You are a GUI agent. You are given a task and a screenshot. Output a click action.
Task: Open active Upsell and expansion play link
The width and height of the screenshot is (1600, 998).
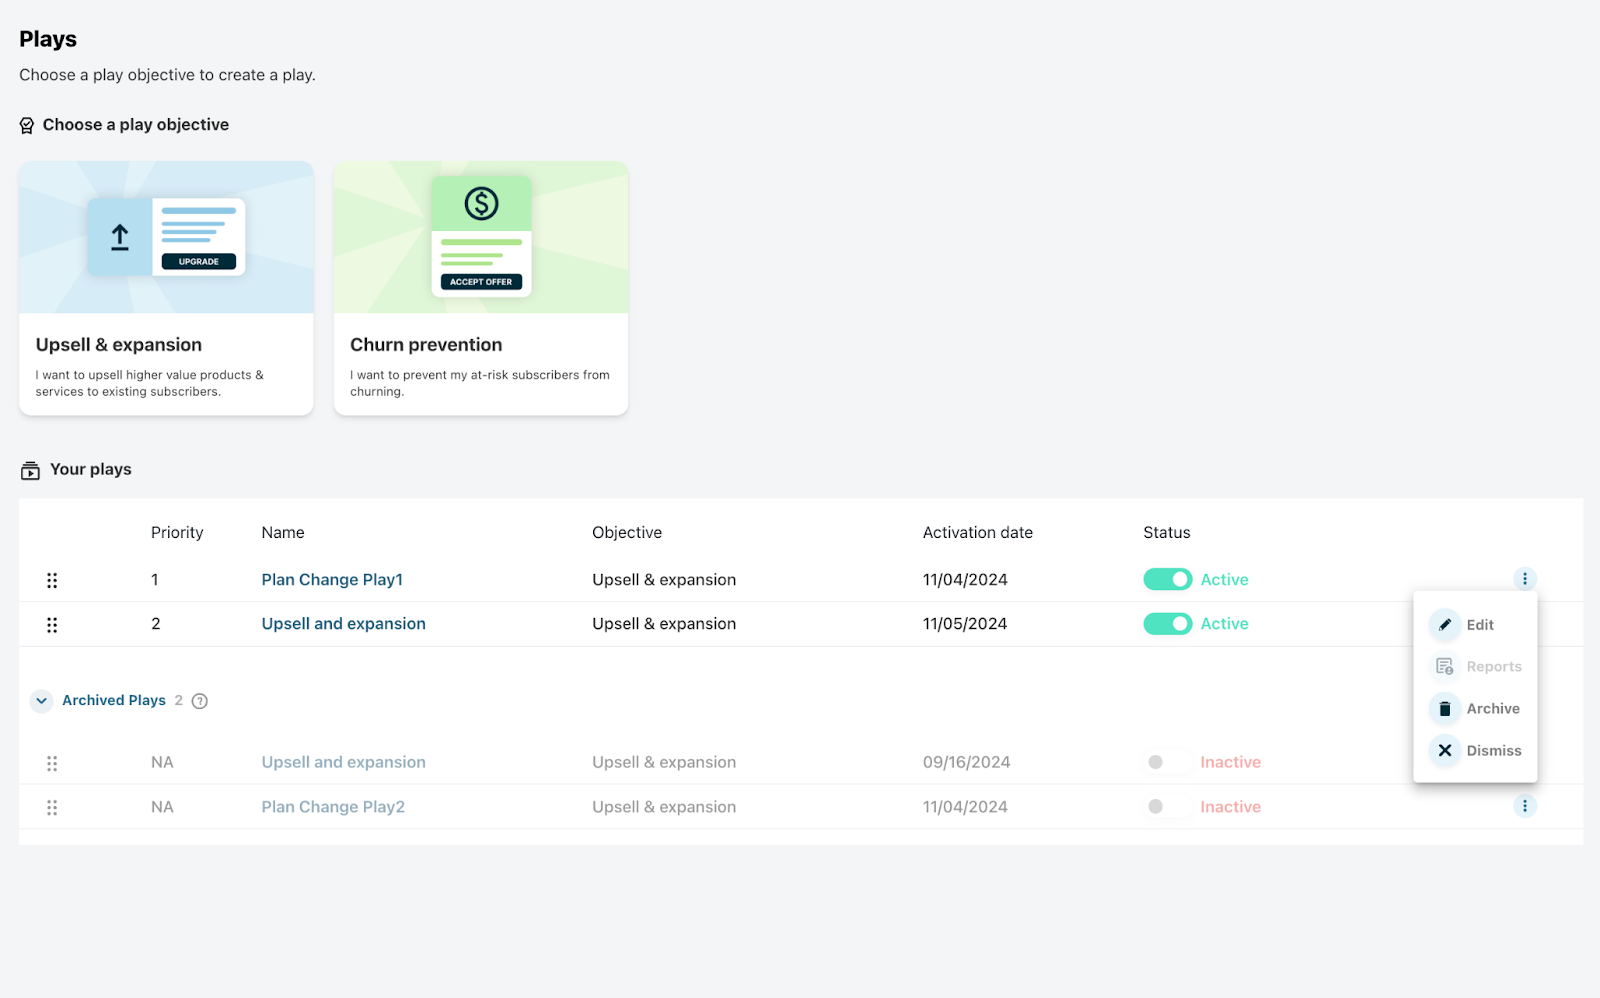click(343, 624)
